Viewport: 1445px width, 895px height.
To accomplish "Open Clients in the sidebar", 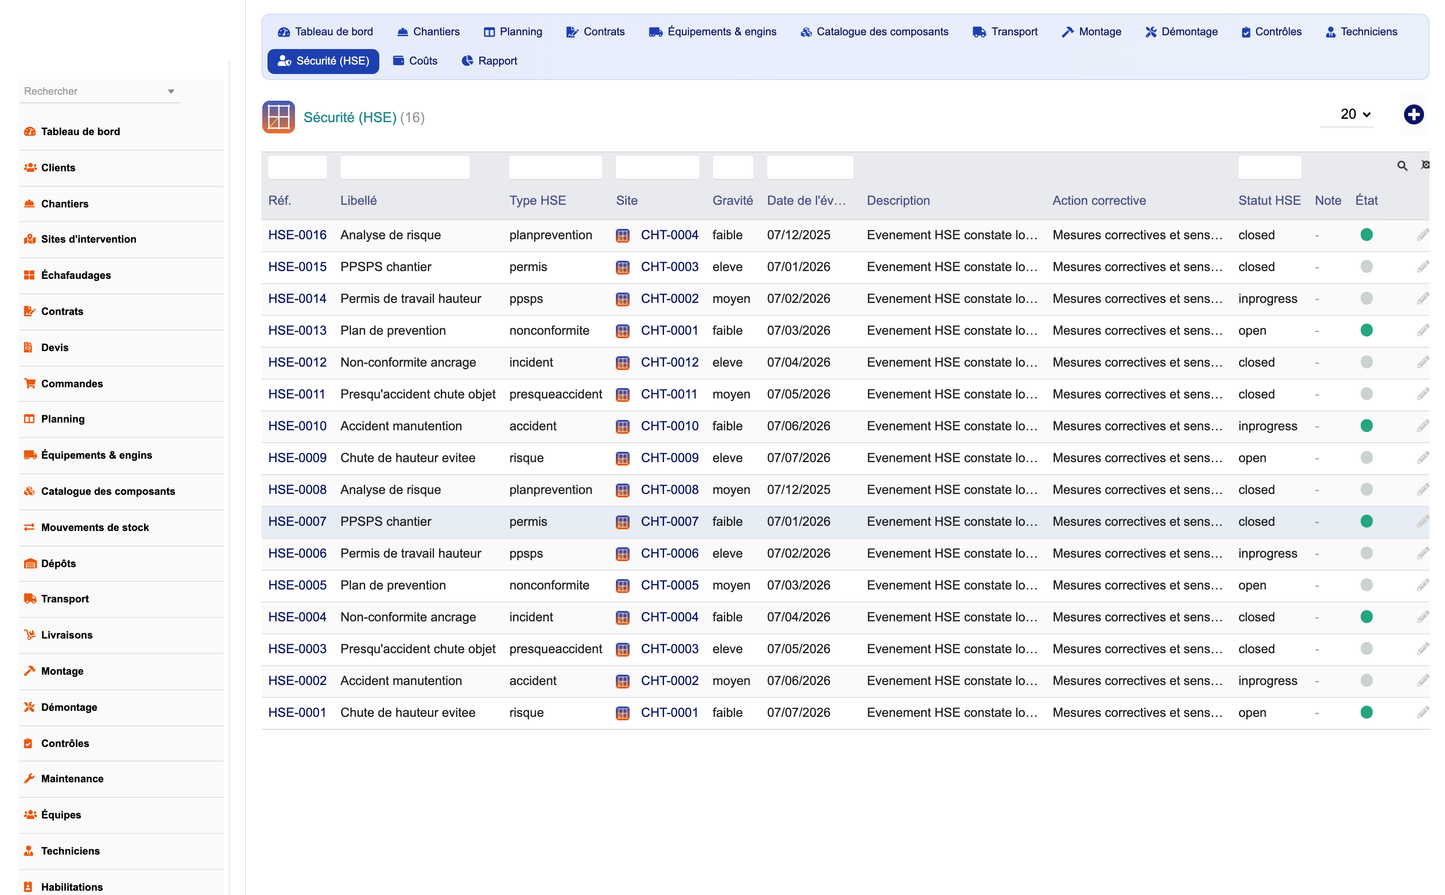I will [58, 168].
